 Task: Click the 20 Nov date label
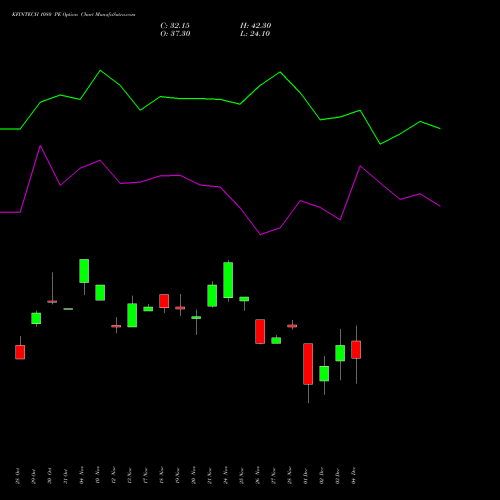(x=194, y=475)
